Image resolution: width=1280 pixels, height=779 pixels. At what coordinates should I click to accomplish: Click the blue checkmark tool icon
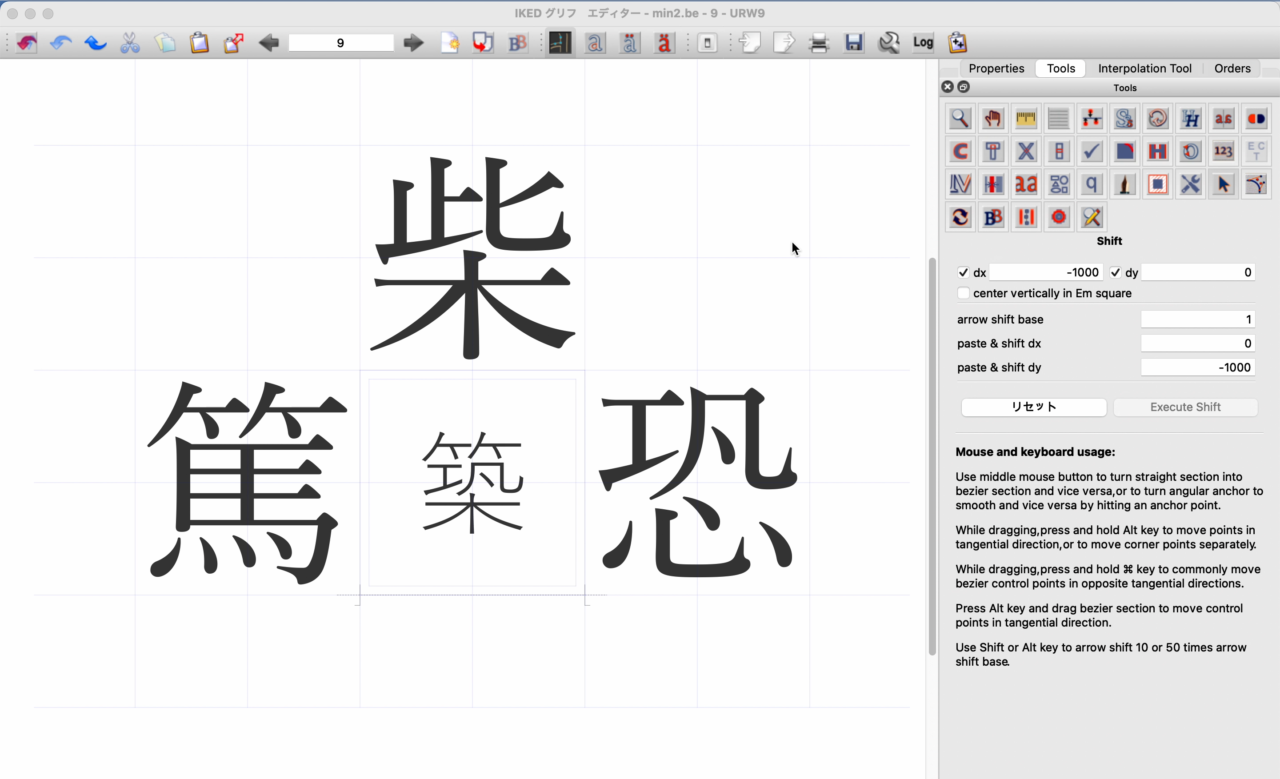[x=1092, y=152]
